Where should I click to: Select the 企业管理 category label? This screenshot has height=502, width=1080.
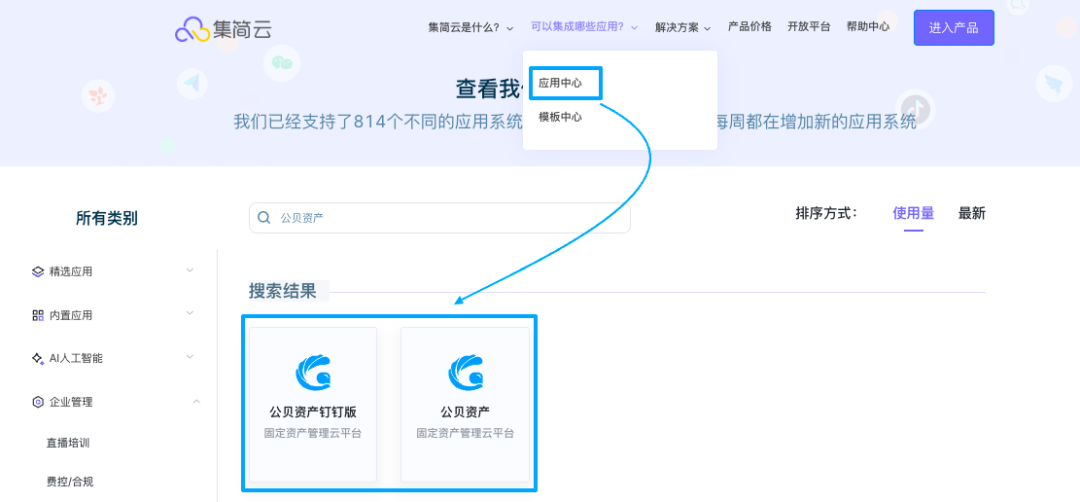pos(71,402)
